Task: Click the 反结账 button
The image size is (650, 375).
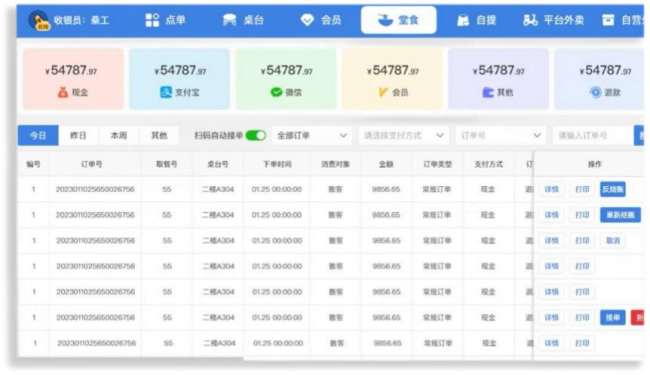Action: [x=613, y=189]
